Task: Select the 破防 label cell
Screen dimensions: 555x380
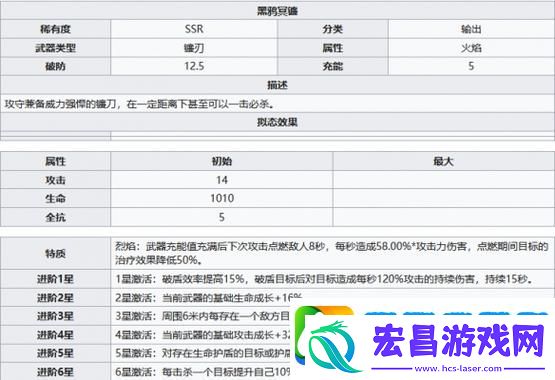Action: coord(55,66)
